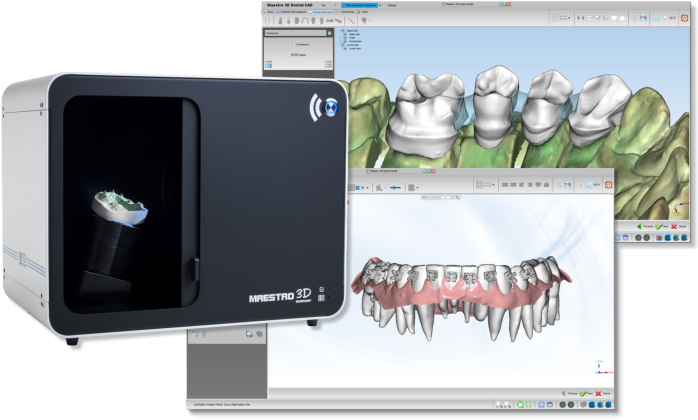
Task: Click the first green target icon in front status bar
Action: [520, 404]
